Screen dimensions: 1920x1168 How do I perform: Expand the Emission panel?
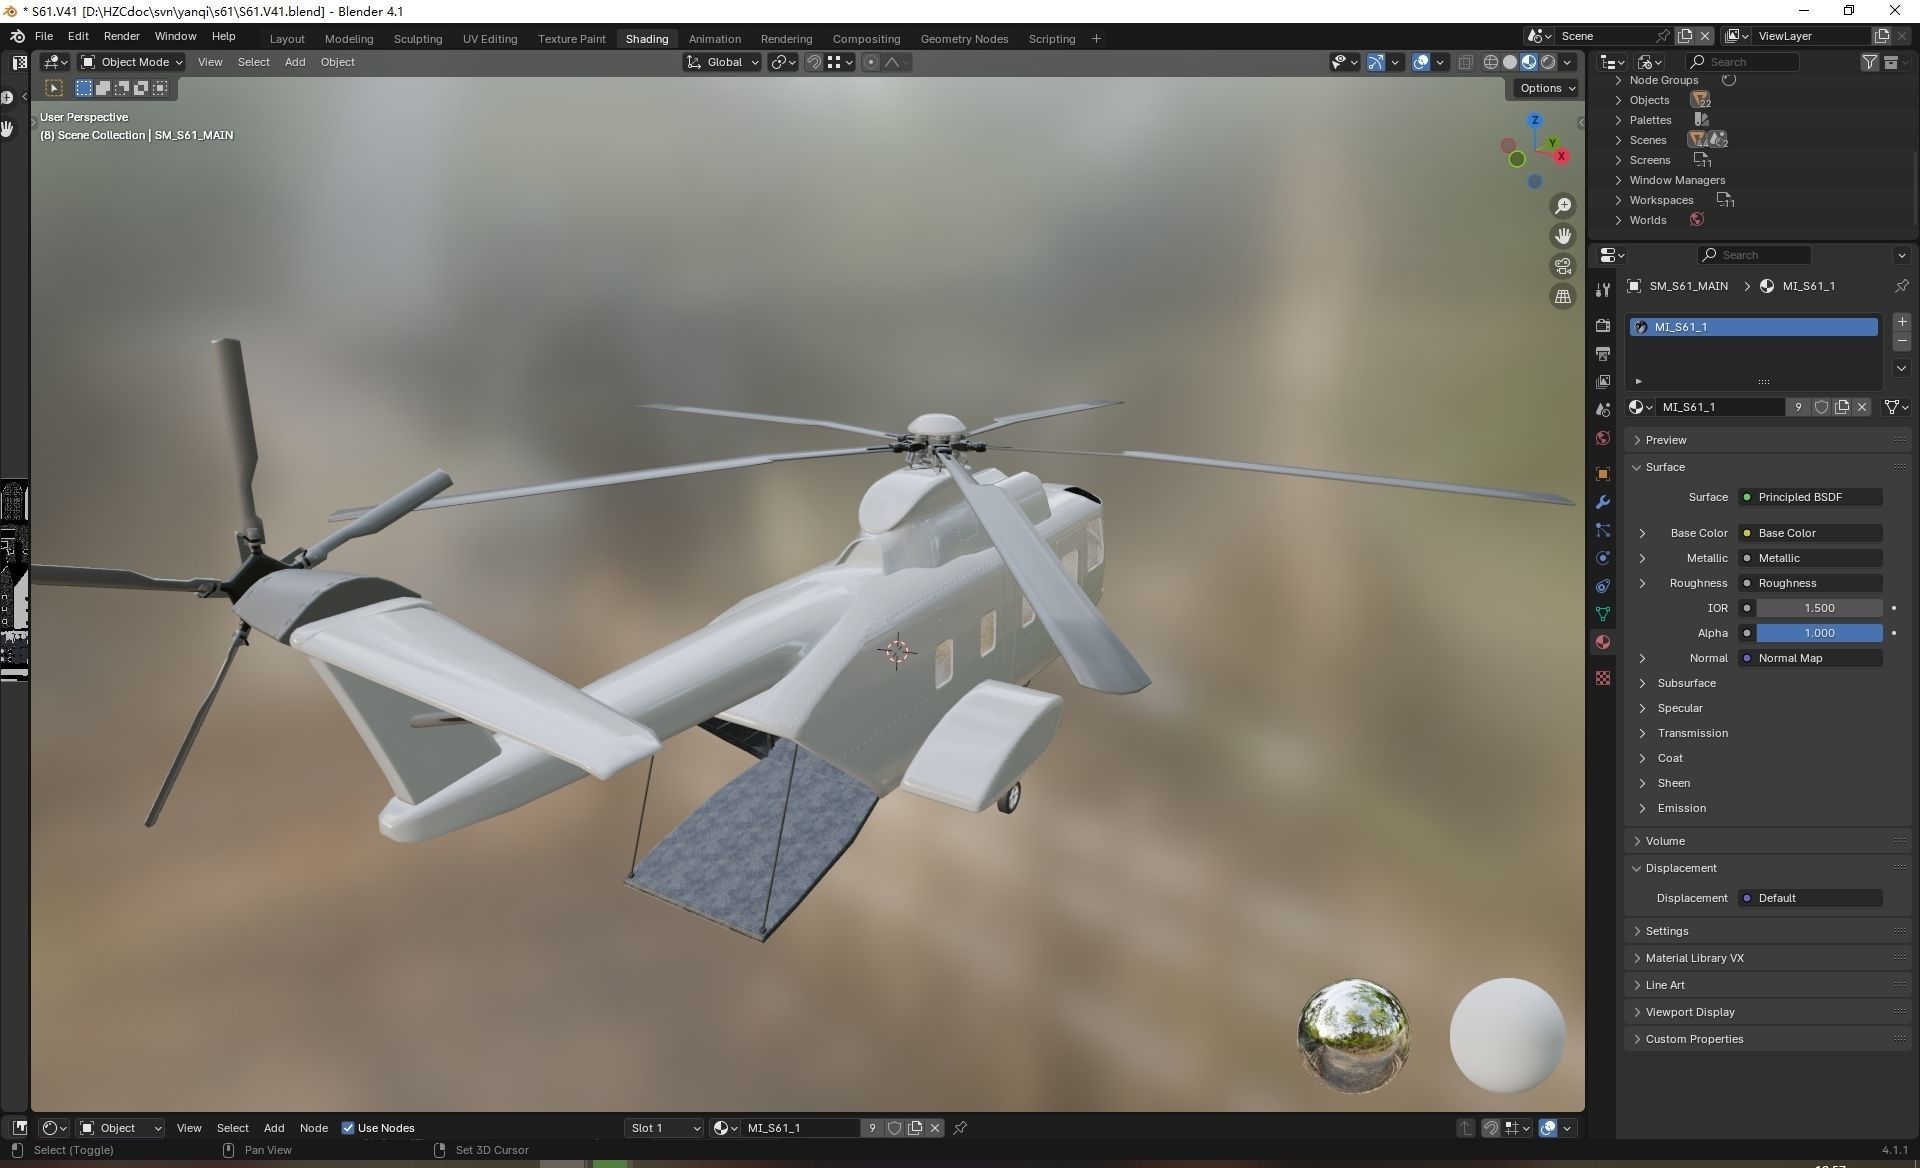coord(1681,808)
